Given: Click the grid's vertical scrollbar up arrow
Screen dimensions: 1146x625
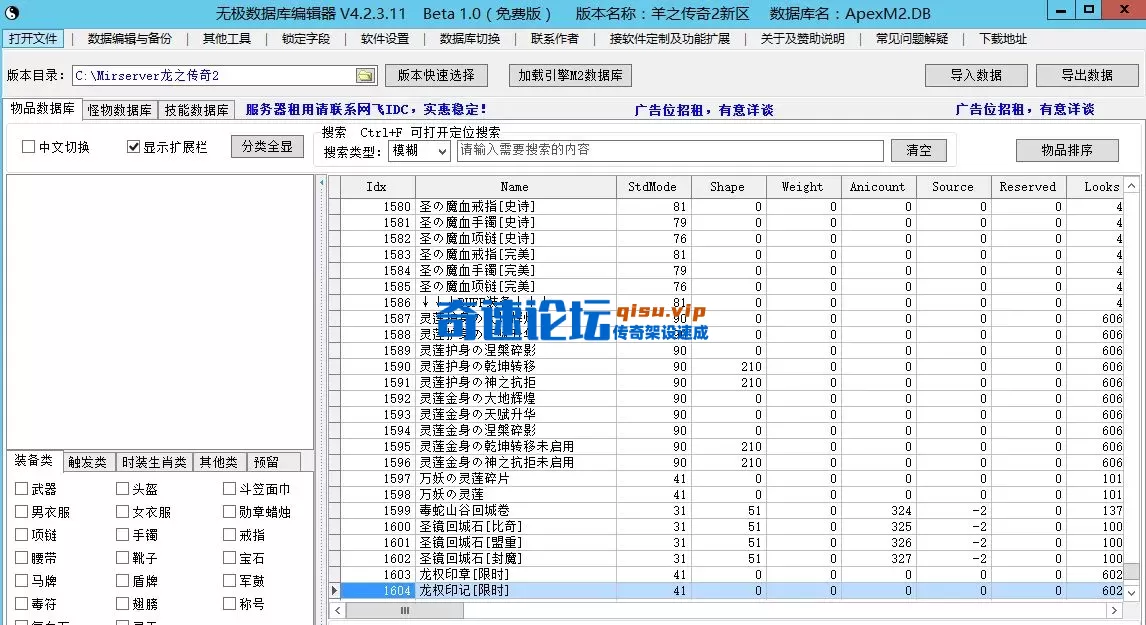Looking at the screenshot, I should click(1131, 186).
